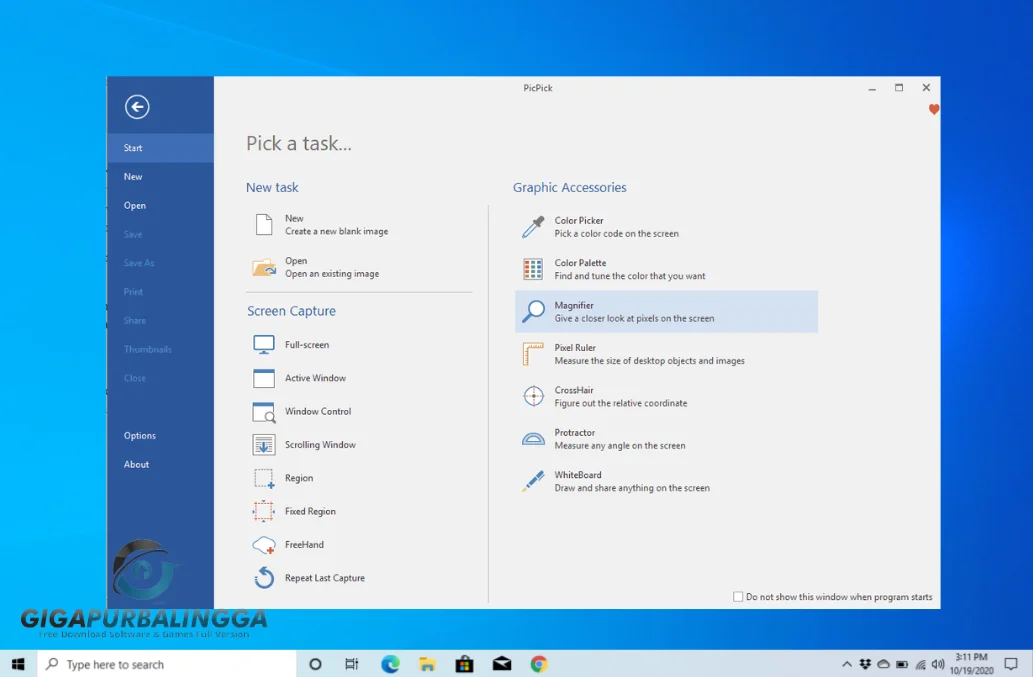The width and height of the screenshot is (1033, 677).
Task: Open the About sidebar menu item
Action: 137,465
